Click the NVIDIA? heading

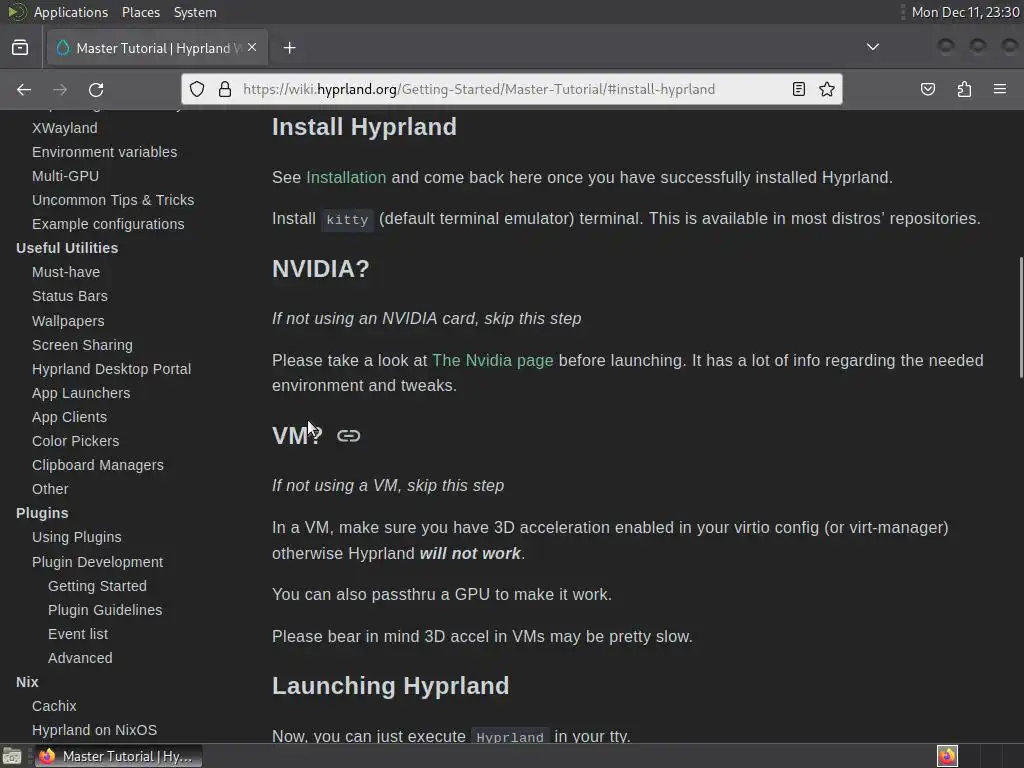click(321, 269)
